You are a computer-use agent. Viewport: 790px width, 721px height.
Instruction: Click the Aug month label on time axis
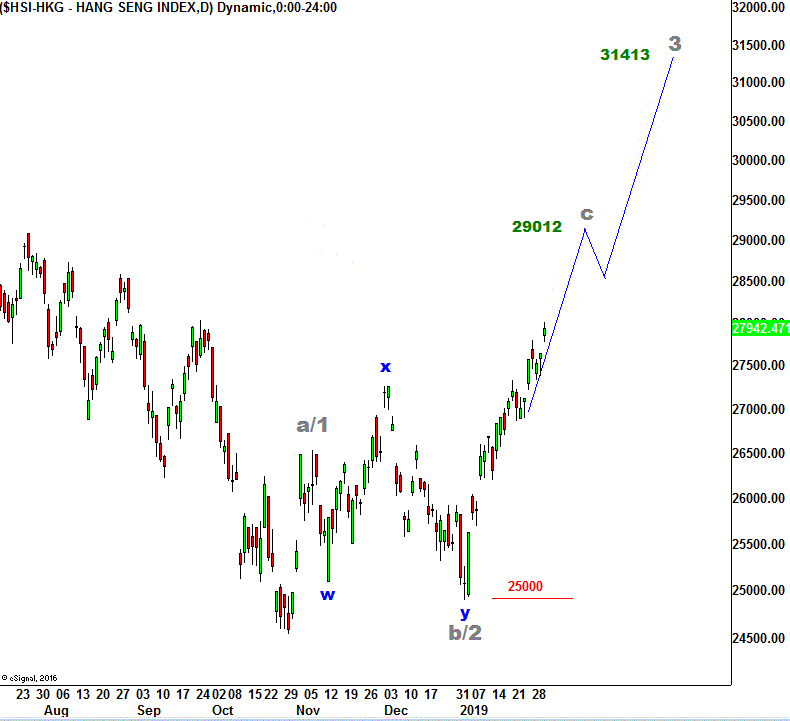56,710
